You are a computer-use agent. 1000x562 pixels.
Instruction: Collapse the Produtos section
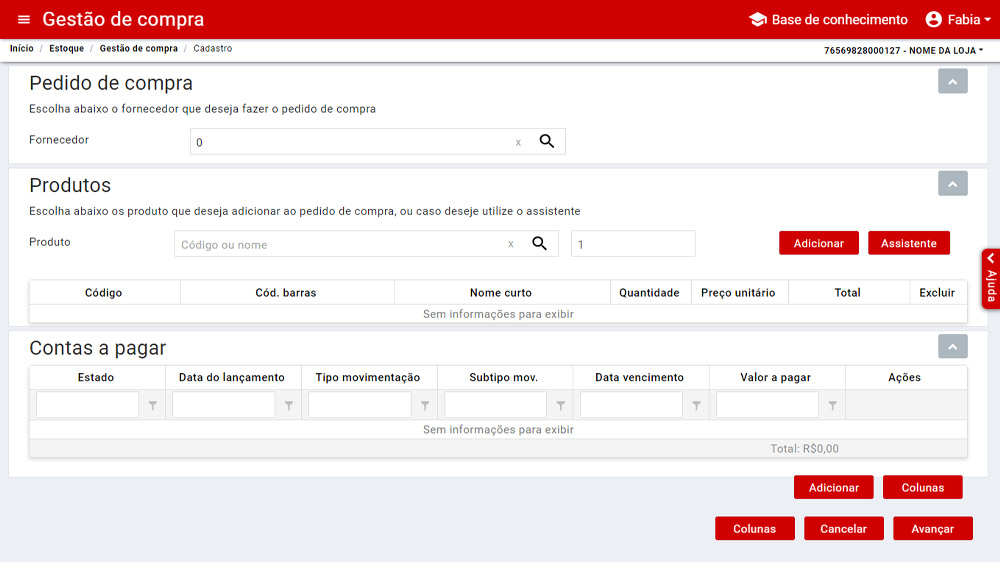[x=952, y=184]
